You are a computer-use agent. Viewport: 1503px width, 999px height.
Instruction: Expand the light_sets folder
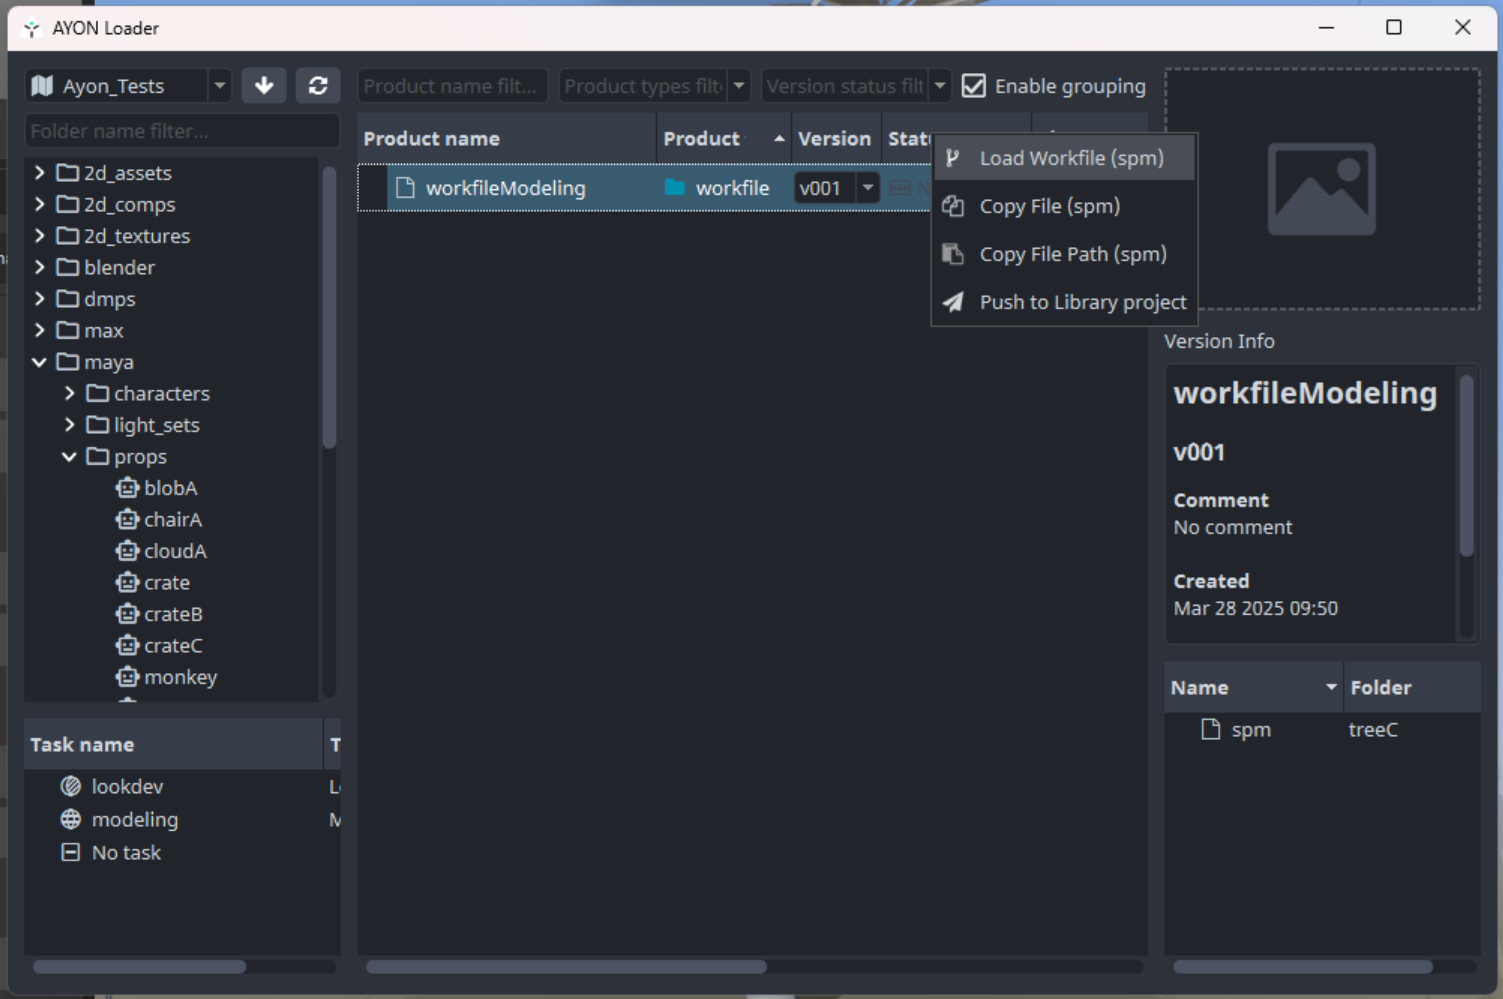[x=70, y=425]
